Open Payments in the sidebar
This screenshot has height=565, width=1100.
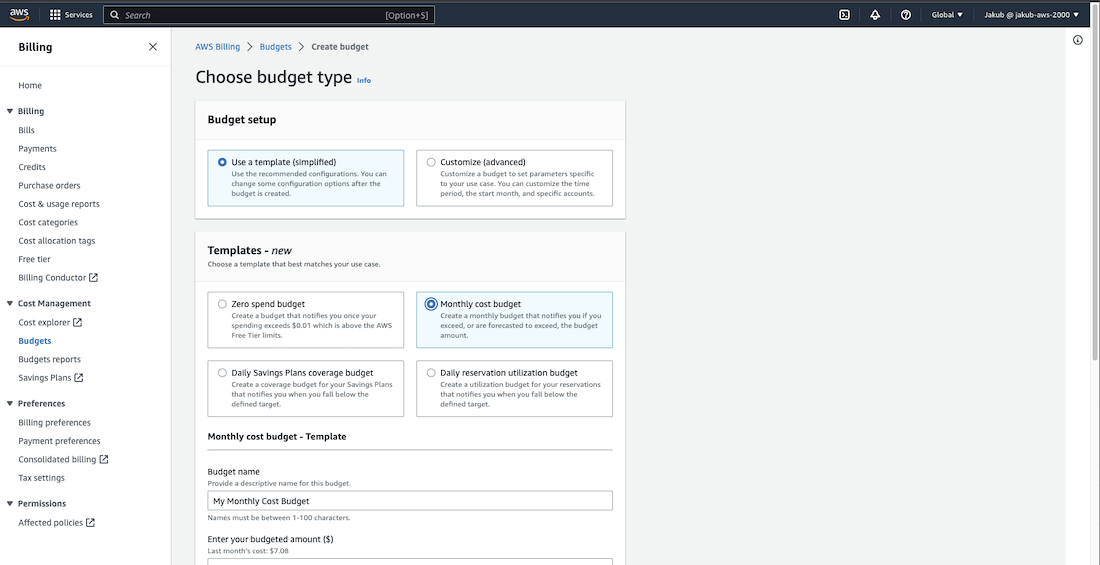pyautogui.click(x=37, y=149)
